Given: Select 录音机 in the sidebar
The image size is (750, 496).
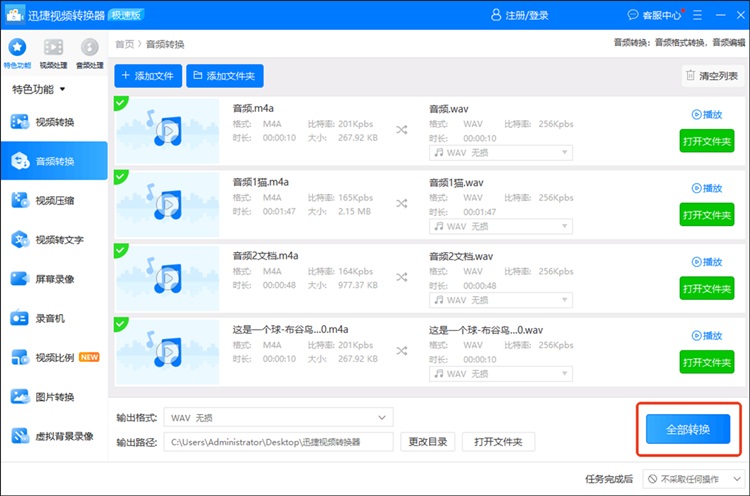Looking at the screenshot, I should click(54, 318).
